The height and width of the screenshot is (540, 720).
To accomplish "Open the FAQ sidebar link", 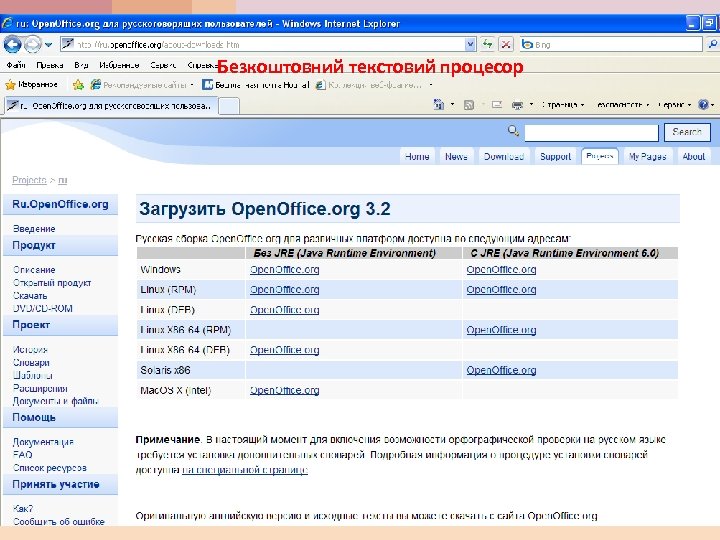I will tap(22, 455).
